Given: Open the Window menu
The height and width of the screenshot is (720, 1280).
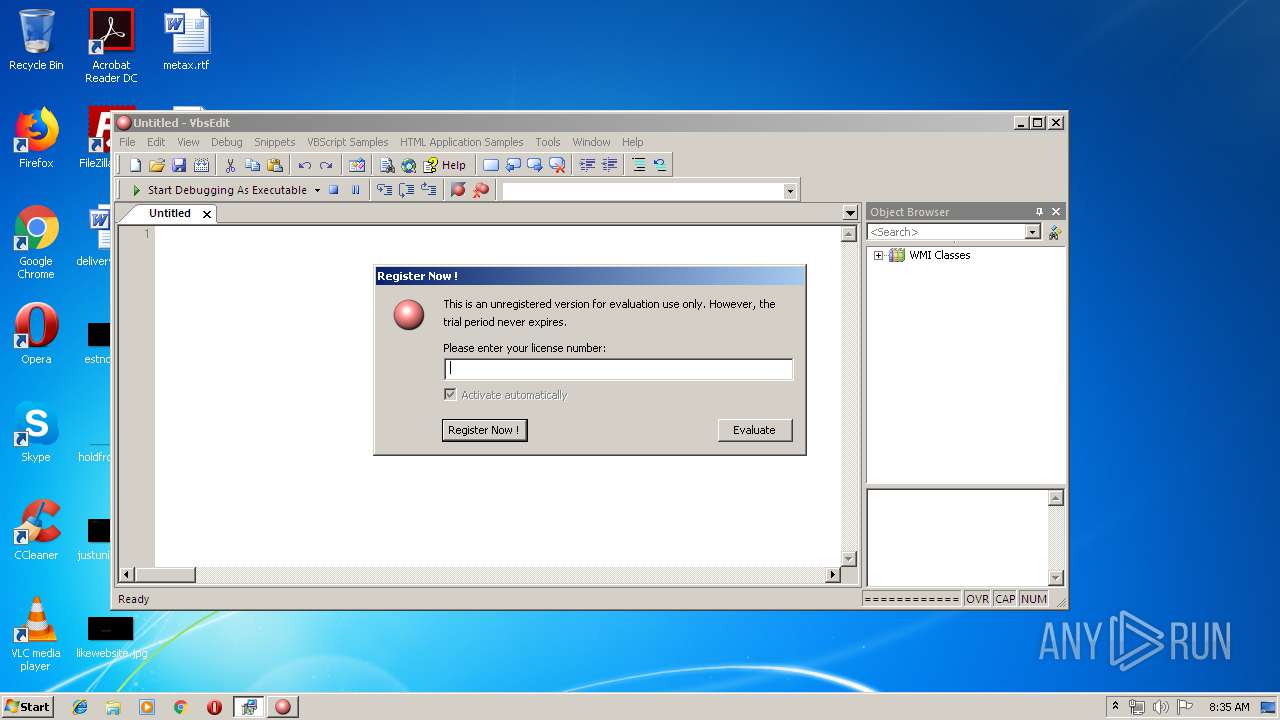Looking at the screenshot, I should pos(591,142).
